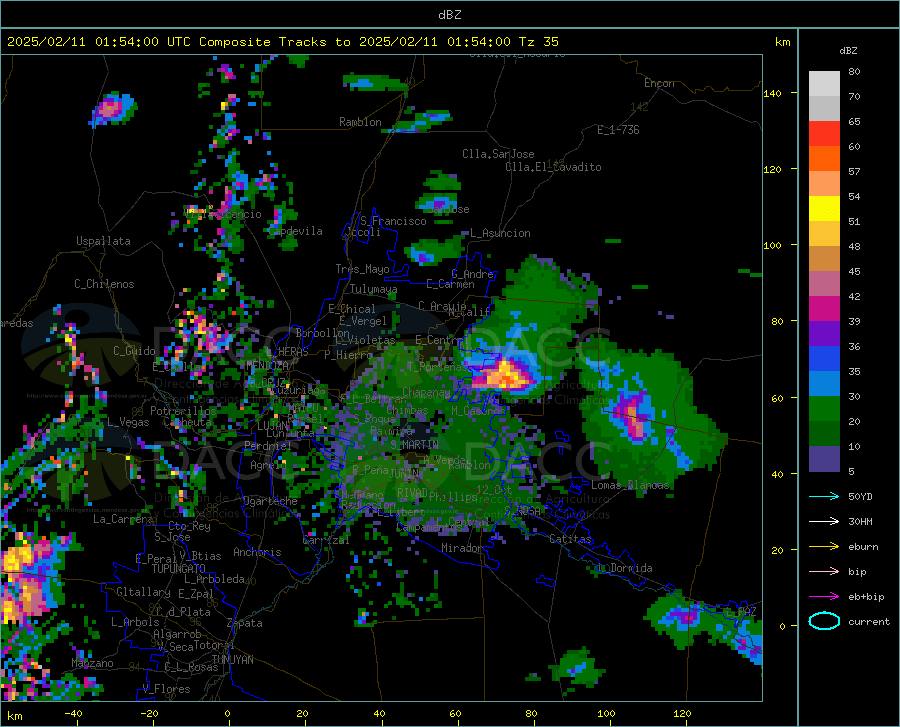Click the L_Asuncion label
Image resolution: width=900 pixels, height=727 pixels.
[500, 233]
